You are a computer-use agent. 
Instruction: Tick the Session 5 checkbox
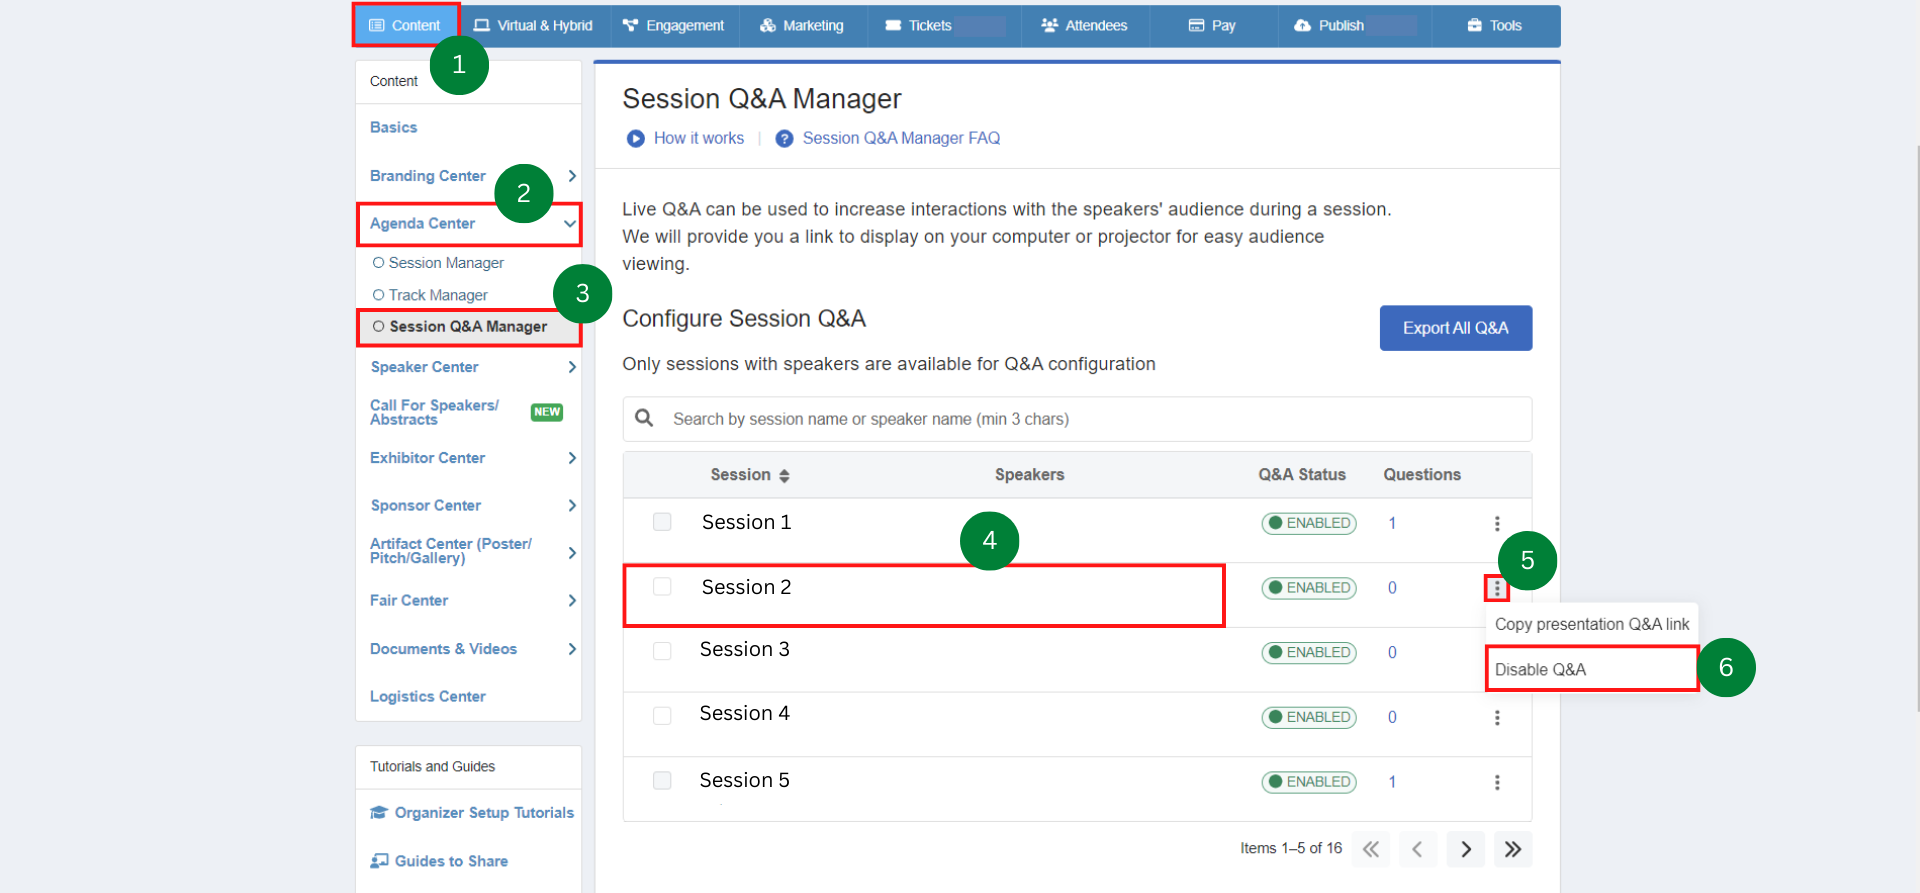(662, 780)
